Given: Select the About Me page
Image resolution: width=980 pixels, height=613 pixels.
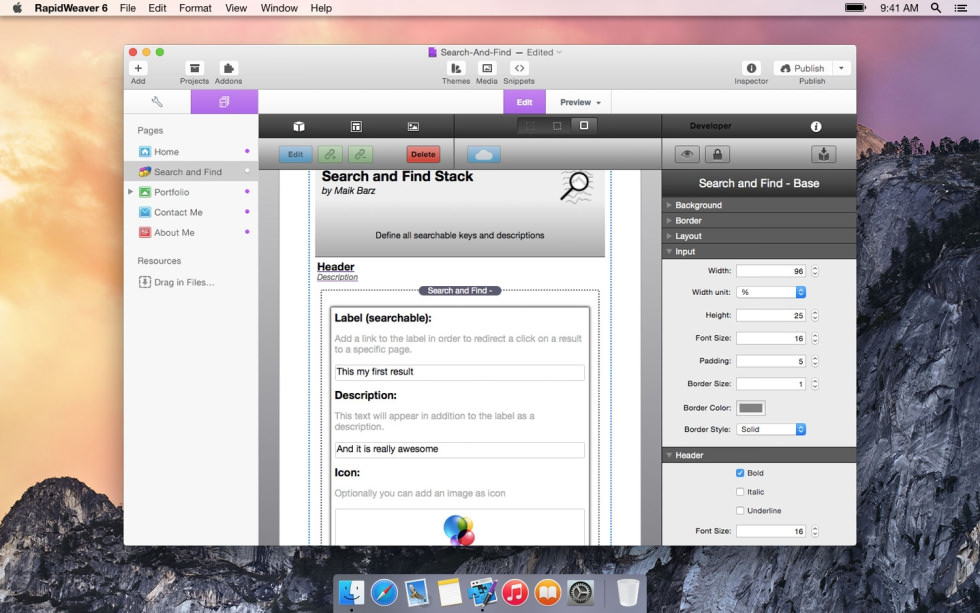Looking at the screenshot, I should pyautogui.click(x=191, y=232).
